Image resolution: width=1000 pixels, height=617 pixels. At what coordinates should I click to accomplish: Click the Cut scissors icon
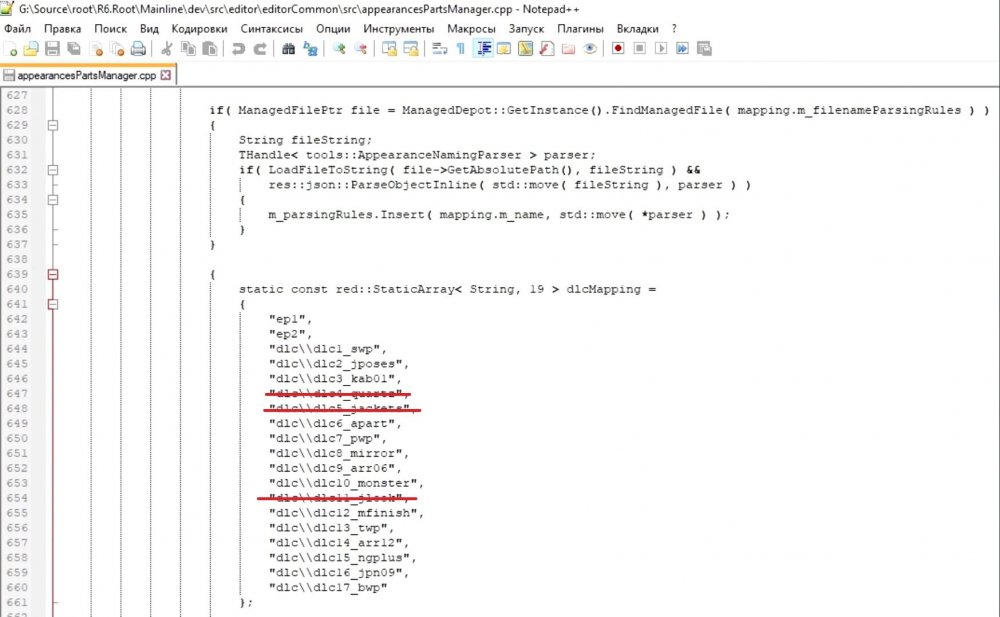[166, 48]
